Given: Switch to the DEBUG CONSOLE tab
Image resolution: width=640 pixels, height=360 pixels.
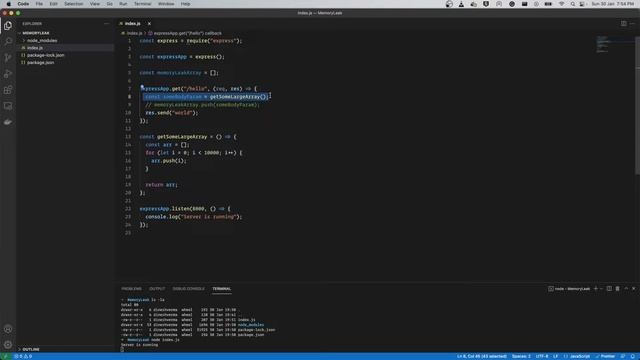Looking at the screenshot, I should (x=189, y=289).
